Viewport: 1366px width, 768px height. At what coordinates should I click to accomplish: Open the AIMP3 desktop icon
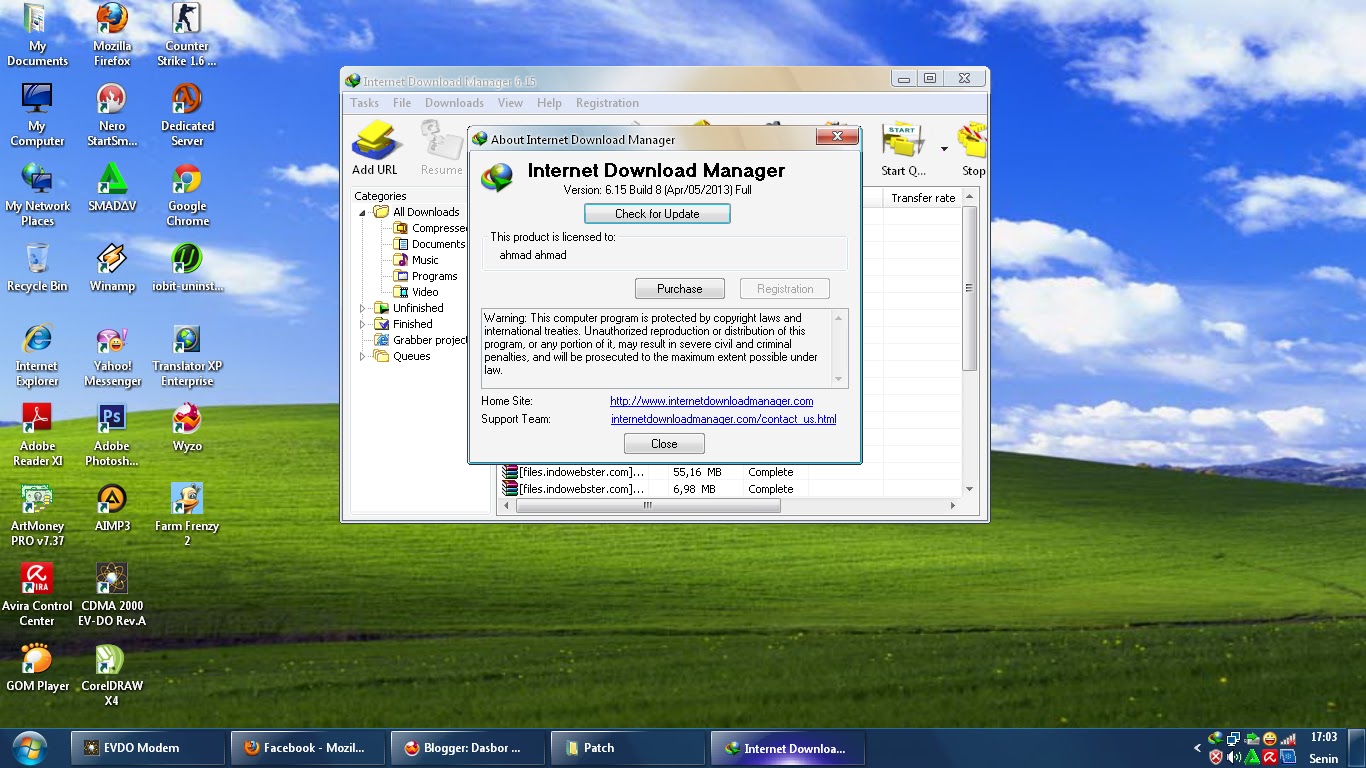tap(112, 508)
